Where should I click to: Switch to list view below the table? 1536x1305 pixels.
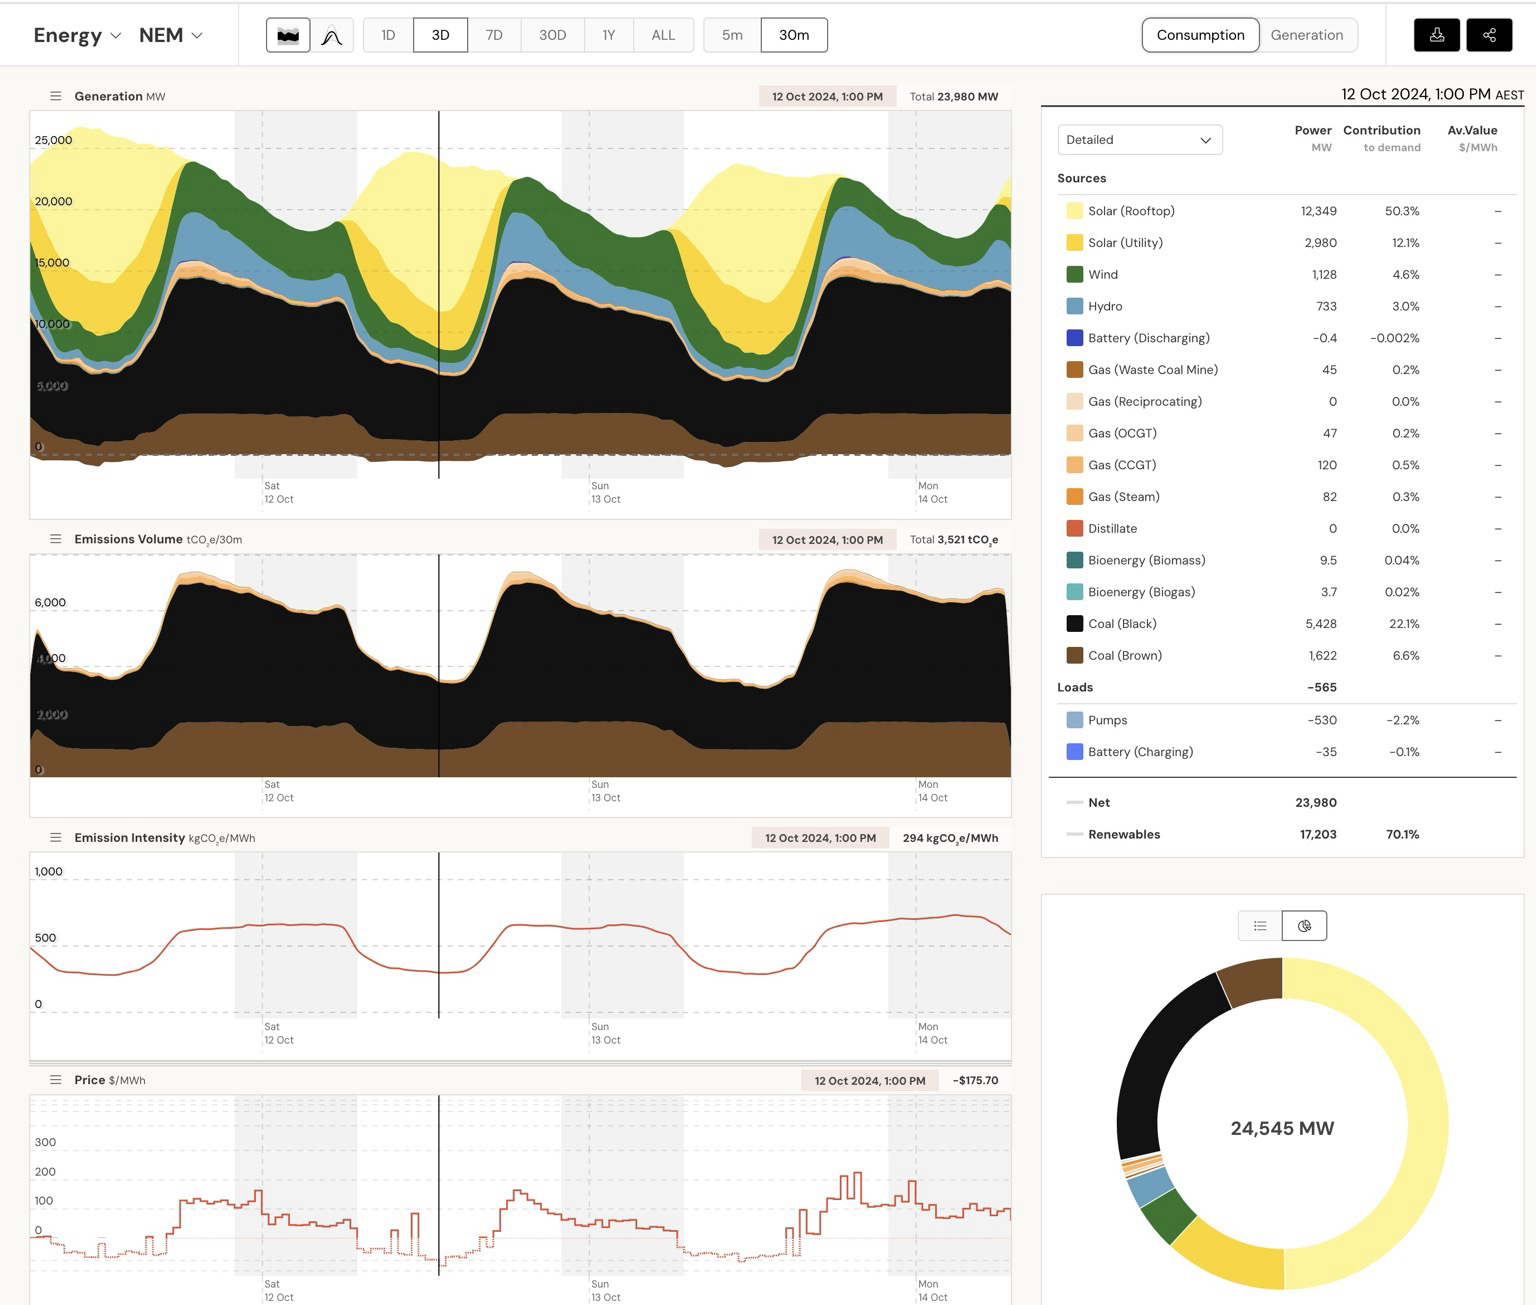(1260, 926)
